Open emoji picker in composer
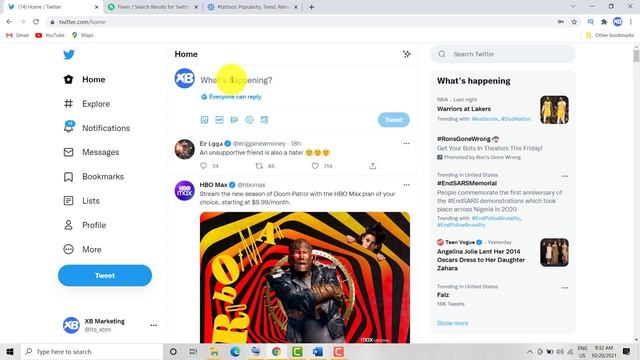Image resolution: width=640 pixels, height=360 pixels. coord(249,120)
